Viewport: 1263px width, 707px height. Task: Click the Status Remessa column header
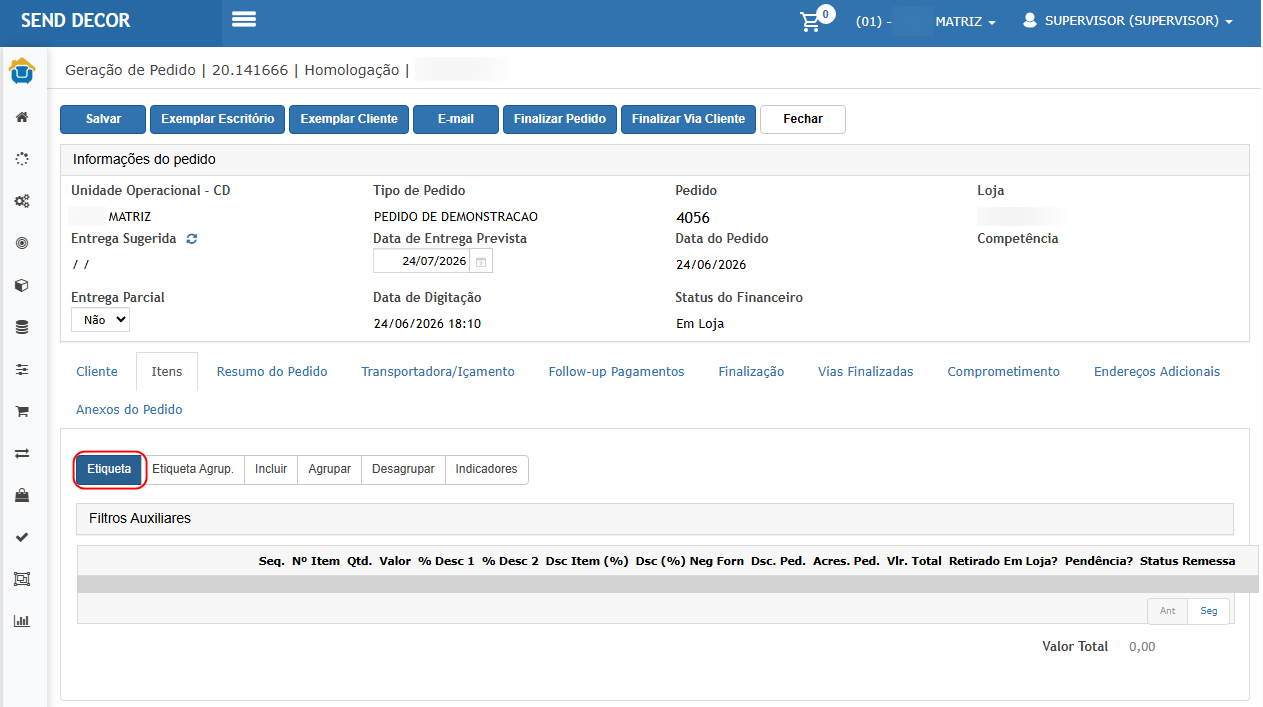[1187, 561]
